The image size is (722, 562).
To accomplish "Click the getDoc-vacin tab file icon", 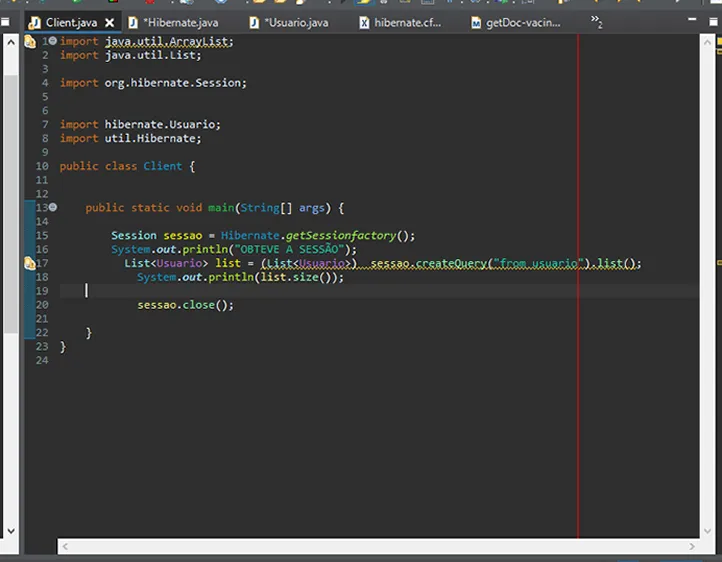I will click(x=476, y=22).
